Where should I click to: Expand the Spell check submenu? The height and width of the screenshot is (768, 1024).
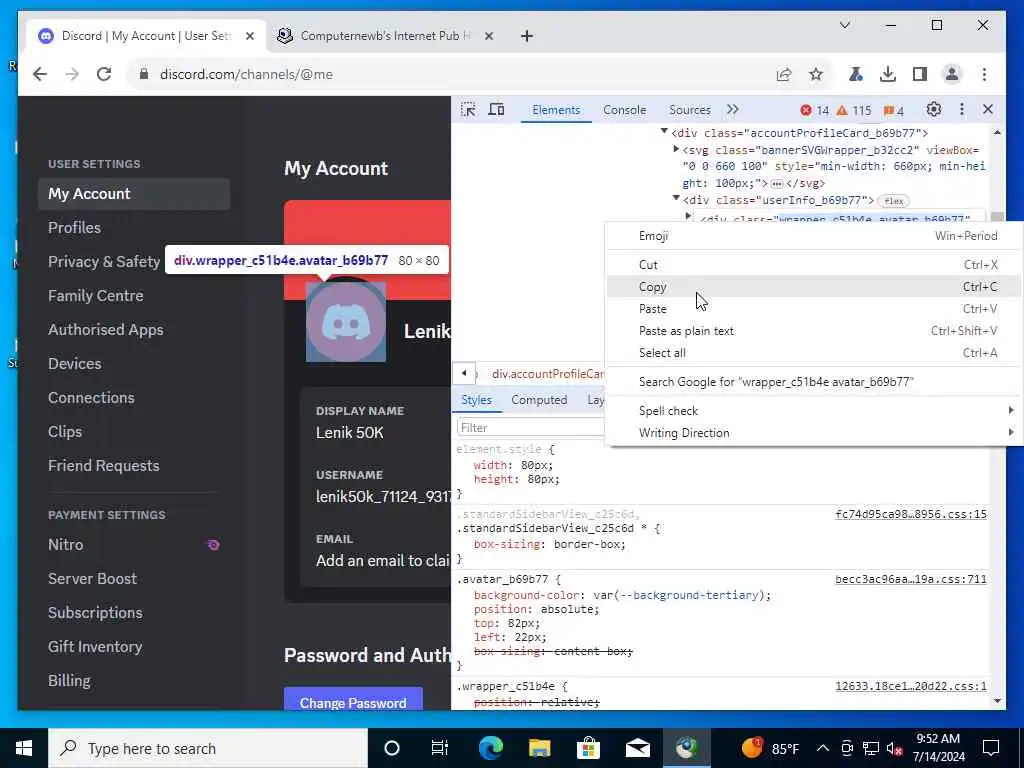click(813, 411)
